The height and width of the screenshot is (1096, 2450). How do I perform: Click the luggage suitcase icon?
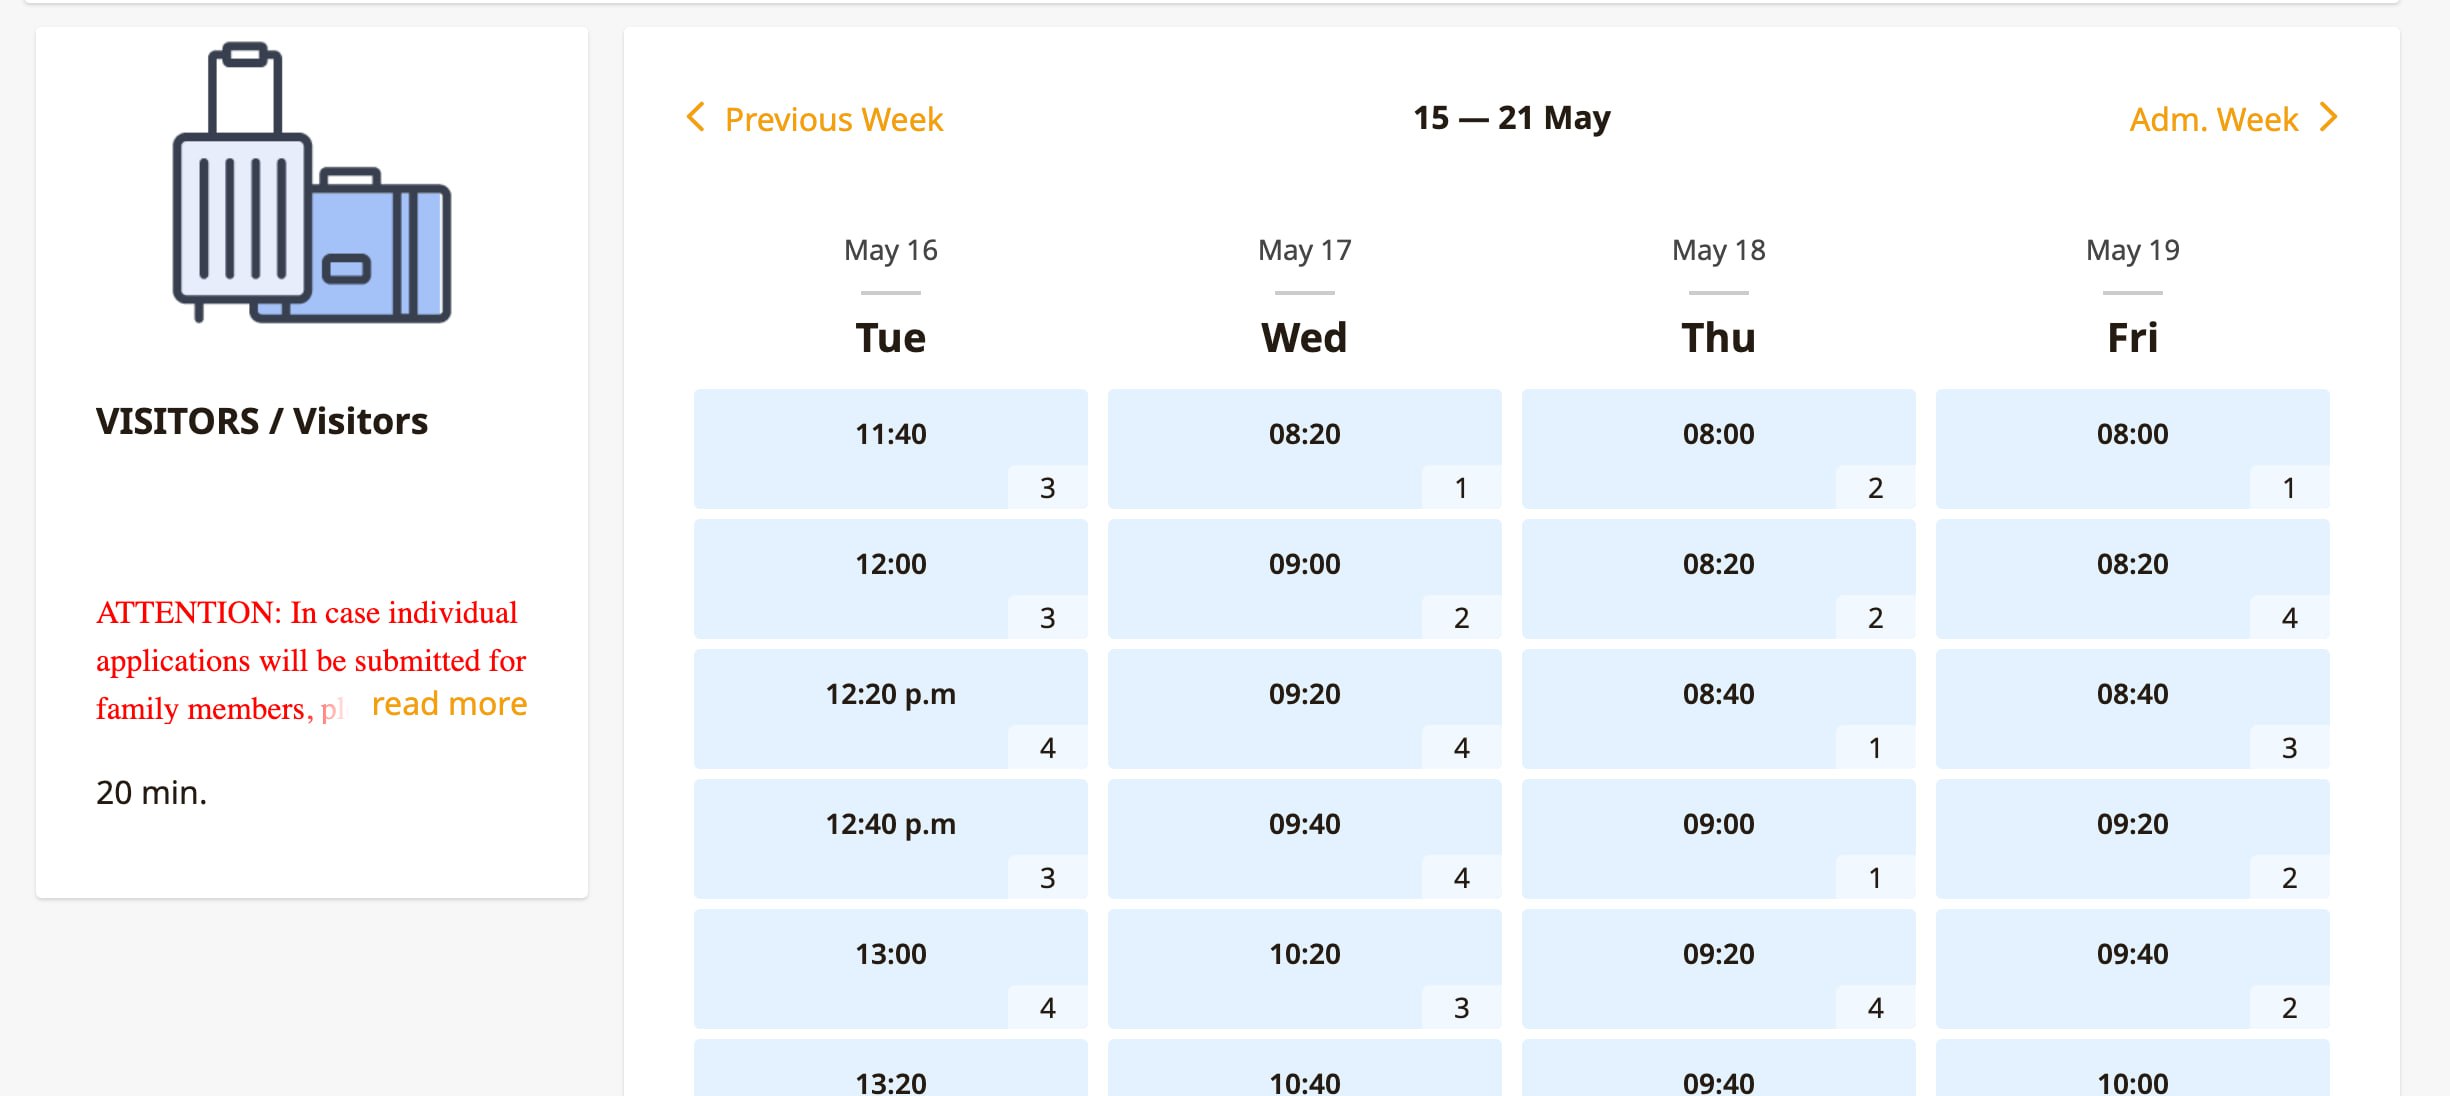(x=311, y=184)
